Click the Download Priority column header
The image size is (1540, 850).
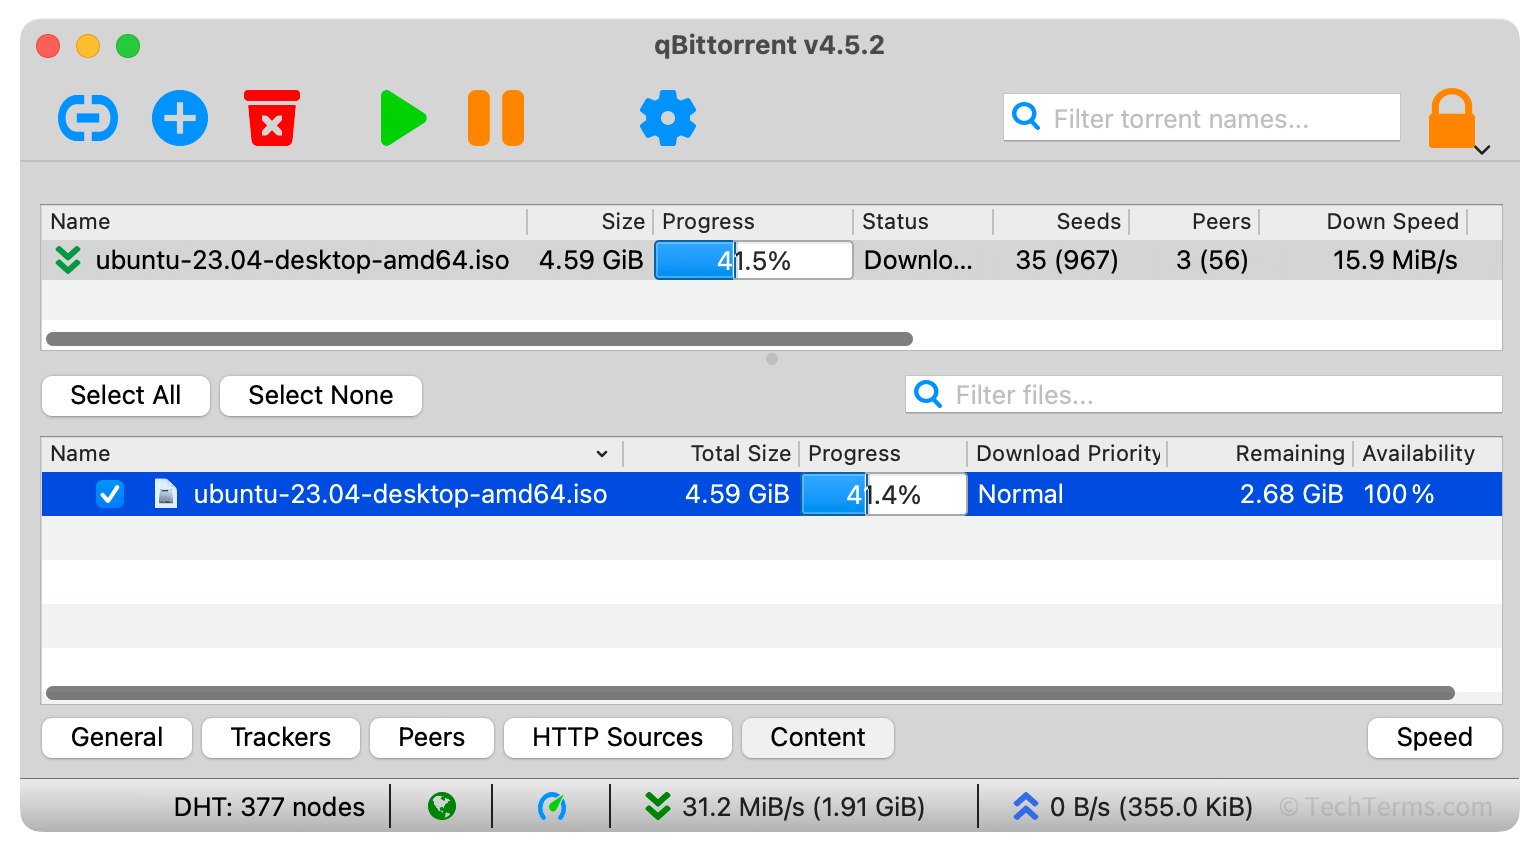click(x=1068, y=453)
